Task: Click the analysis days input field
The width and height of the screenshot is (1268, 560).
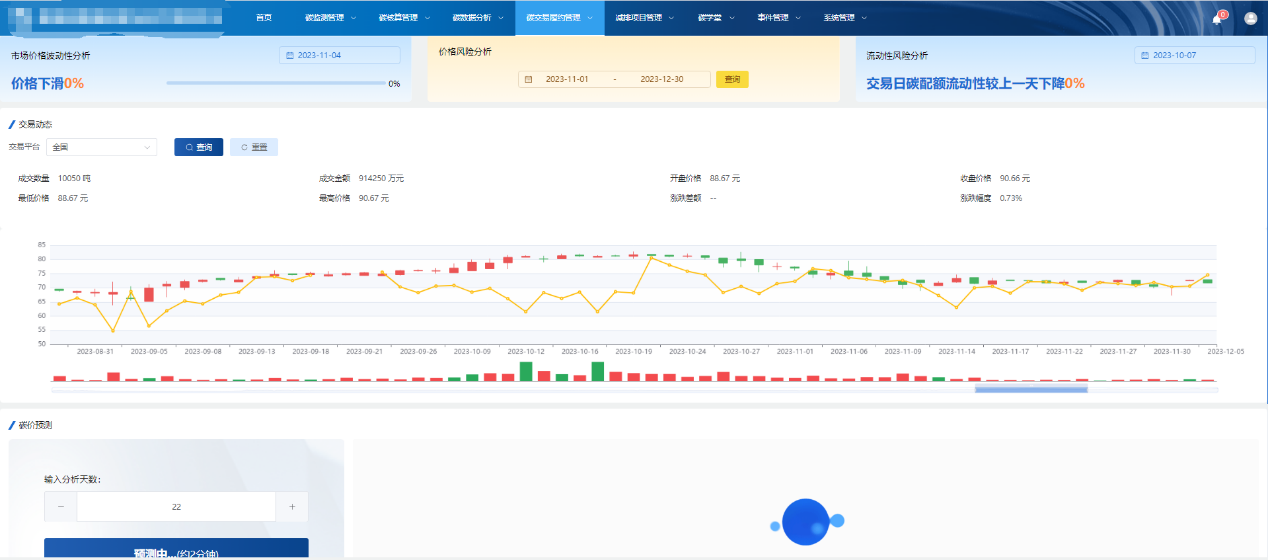Action: click(176, 507)
